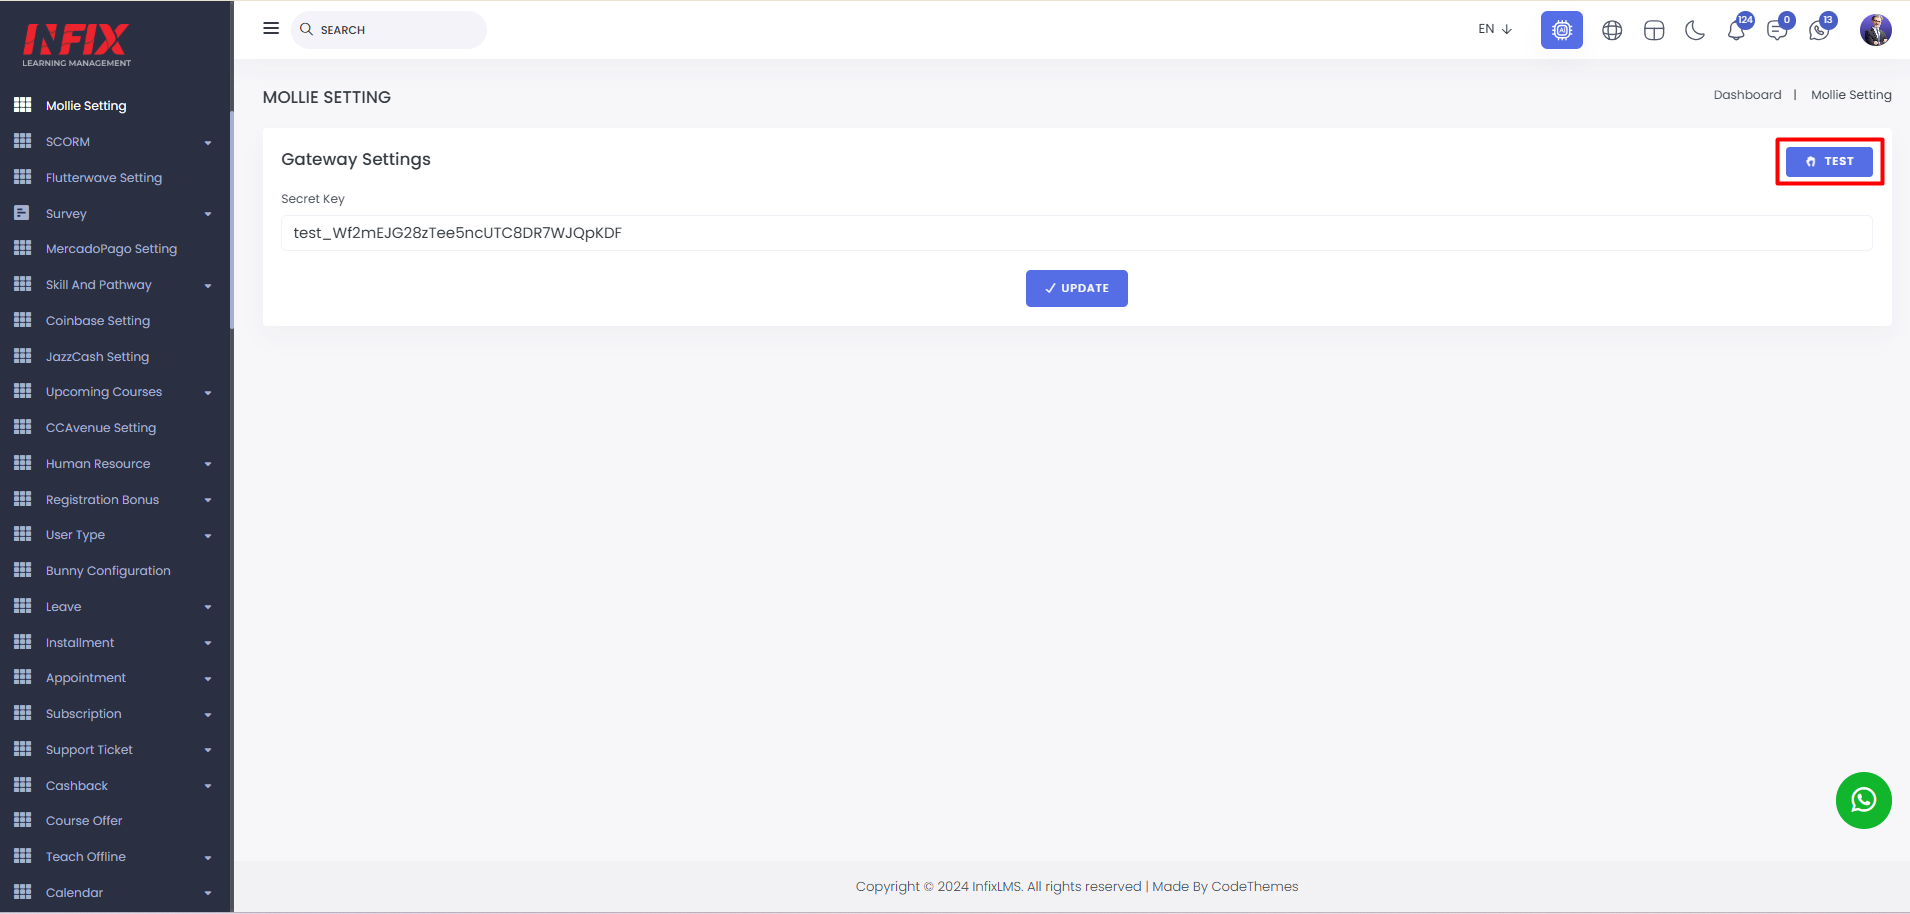The image size is (1910, 914).
Task: Expand the Calendar submenu arrow
Action: [208, 893]
